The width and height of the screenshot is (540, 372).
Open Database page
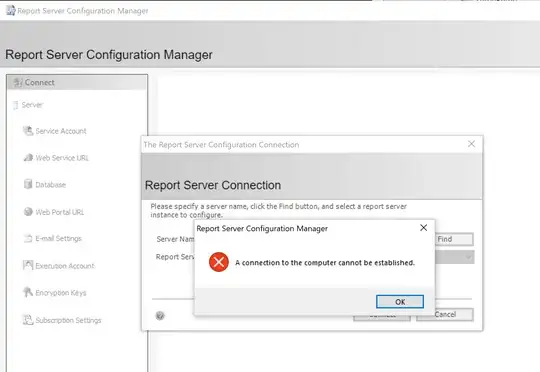51,185
